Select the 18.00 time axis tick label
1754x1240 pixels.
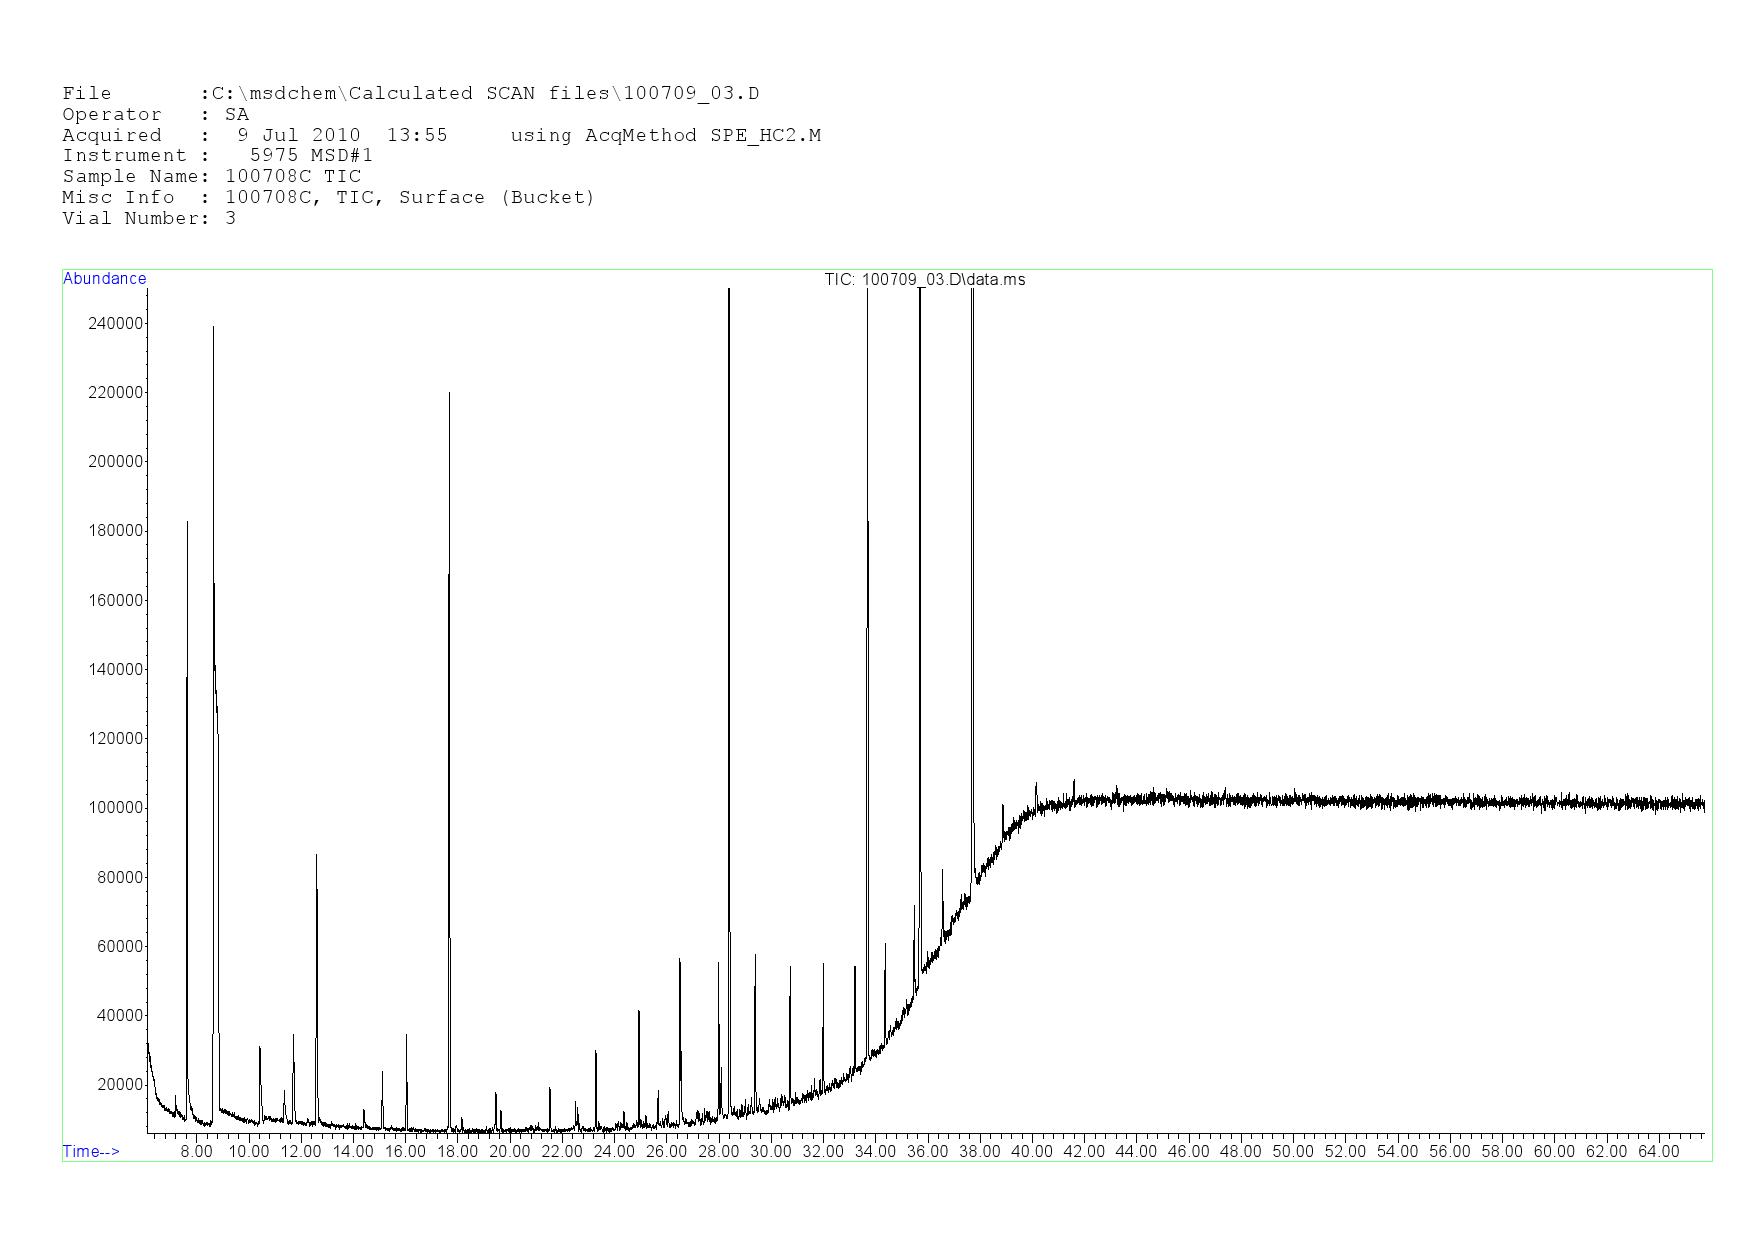pos(457,1152)
